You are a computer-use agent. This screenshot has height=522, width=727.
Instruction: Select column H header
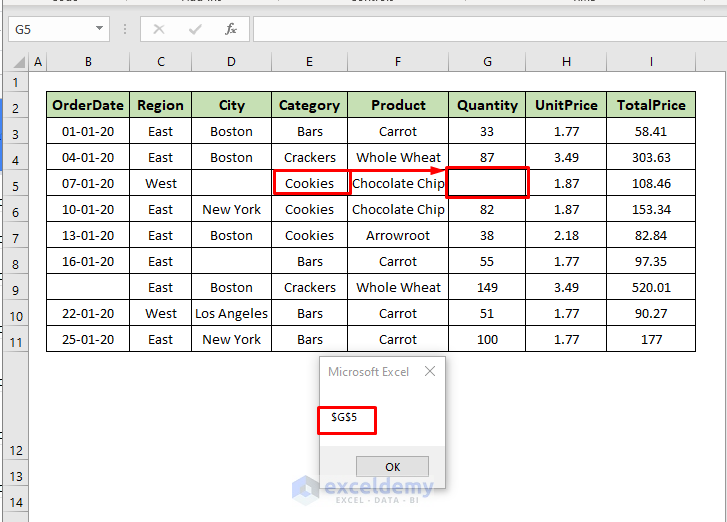tap(566, 62)
